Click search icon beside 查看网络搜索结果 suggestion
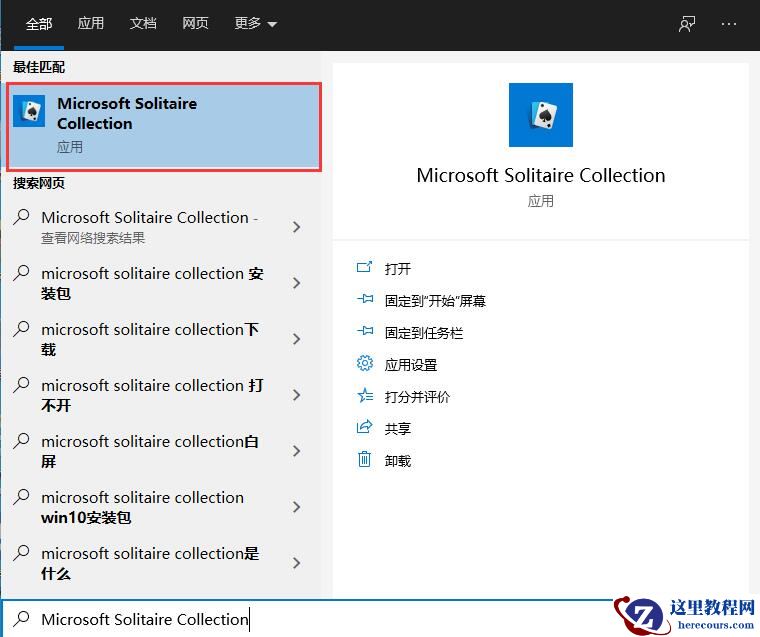 21,217
